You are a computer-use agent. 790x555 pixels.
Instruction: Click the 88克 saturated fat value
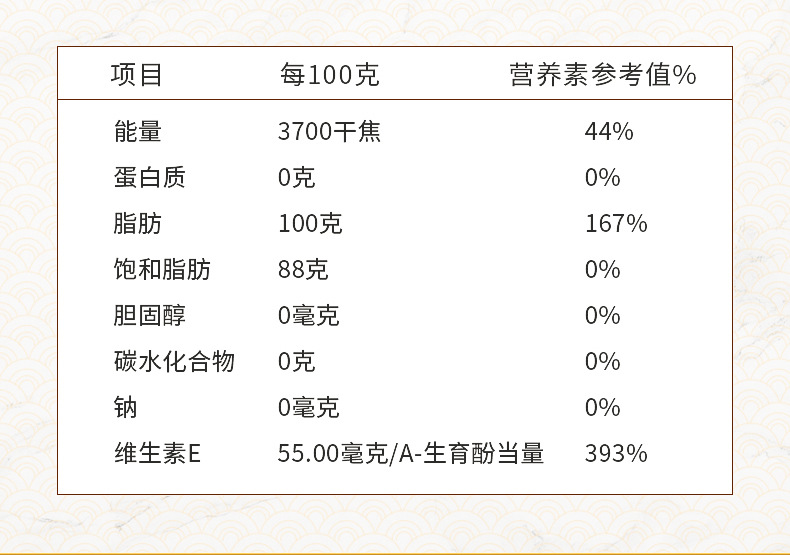tap(303, 269)
